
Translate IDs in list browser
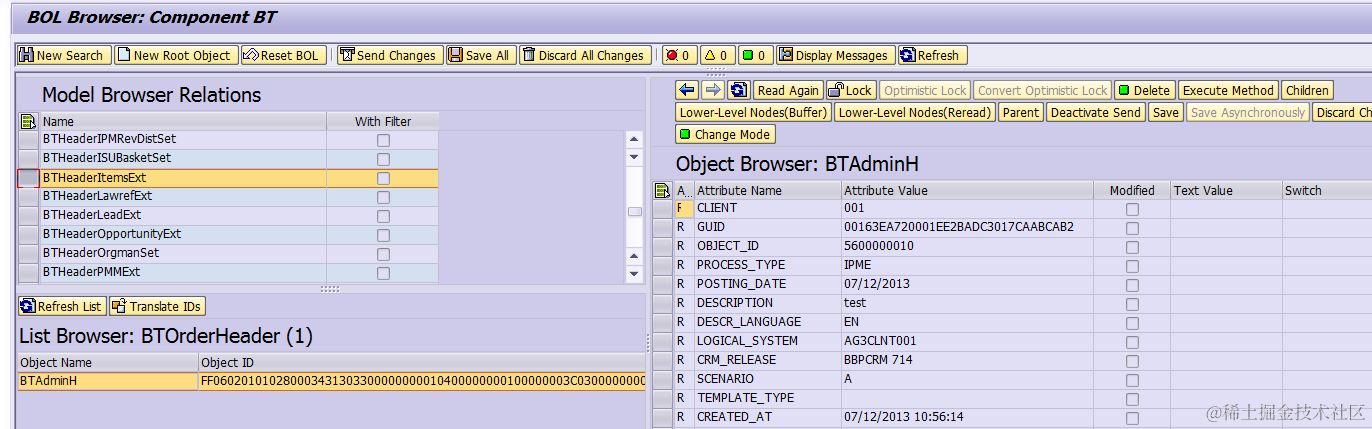click(x=157, y=306)
